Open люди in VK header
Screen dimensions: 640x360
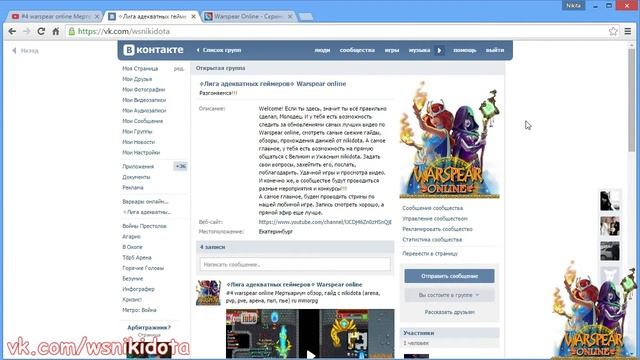click(322, 50)
